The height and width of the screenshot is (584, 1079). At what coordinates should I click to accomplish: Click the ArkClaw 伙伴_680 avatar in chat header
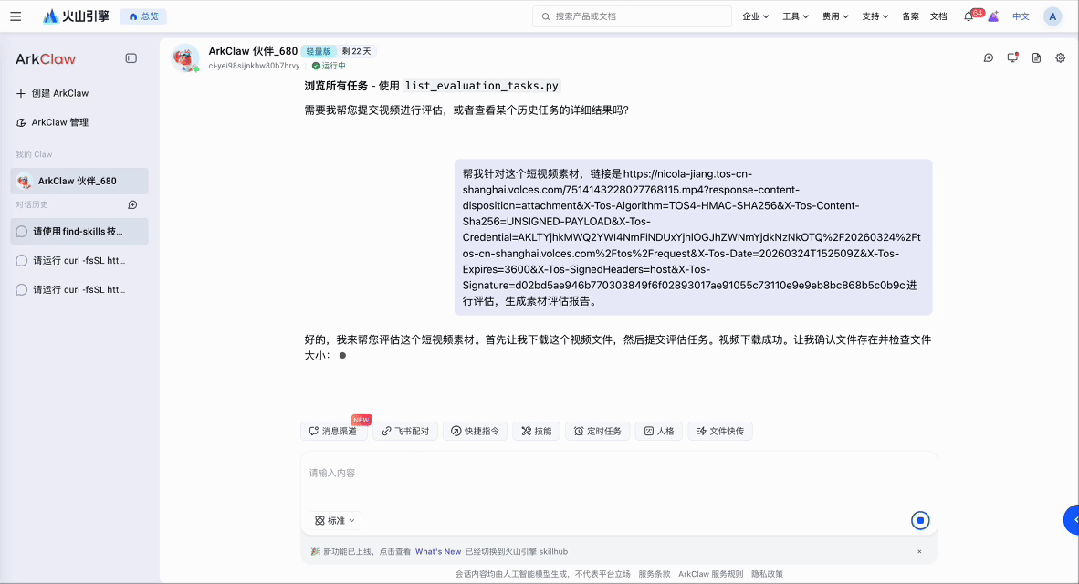(185, 58)
